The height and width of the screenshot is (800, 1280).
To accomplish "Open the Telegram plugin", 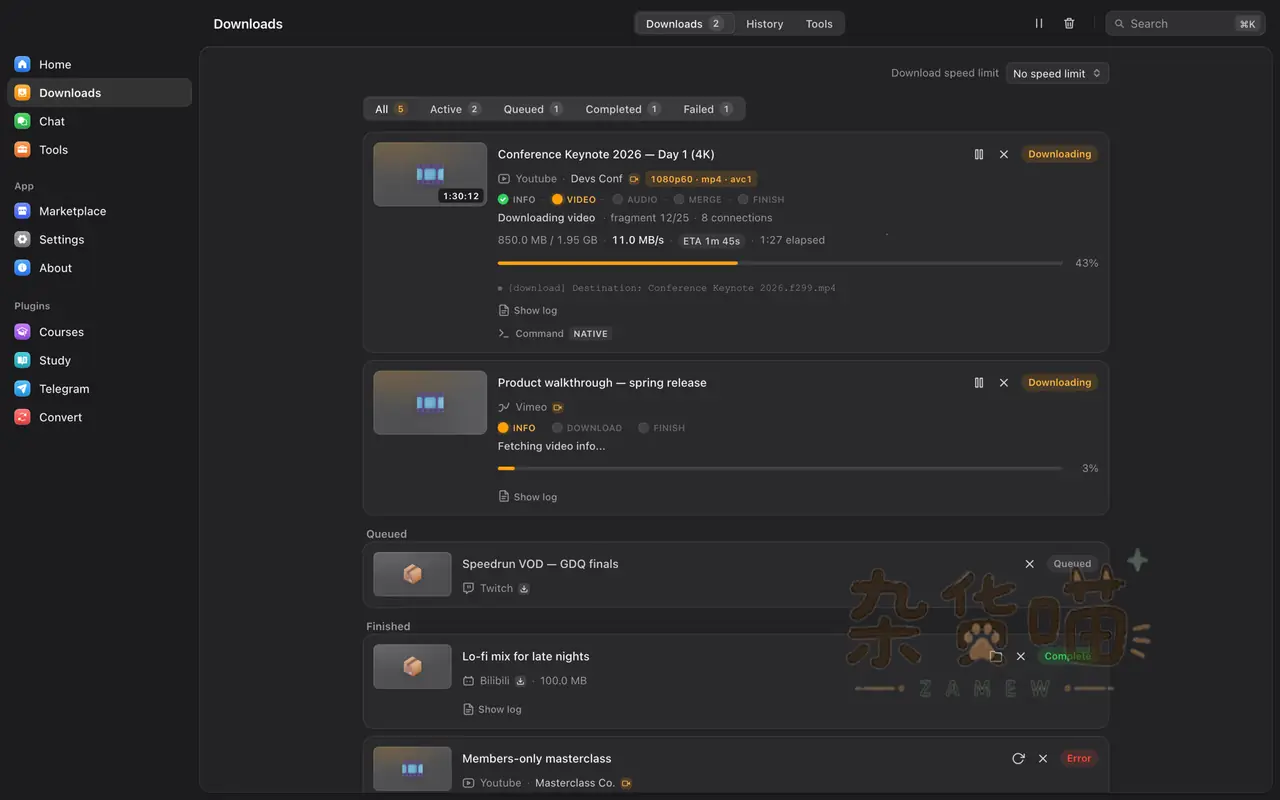I will tap(99, 389).
